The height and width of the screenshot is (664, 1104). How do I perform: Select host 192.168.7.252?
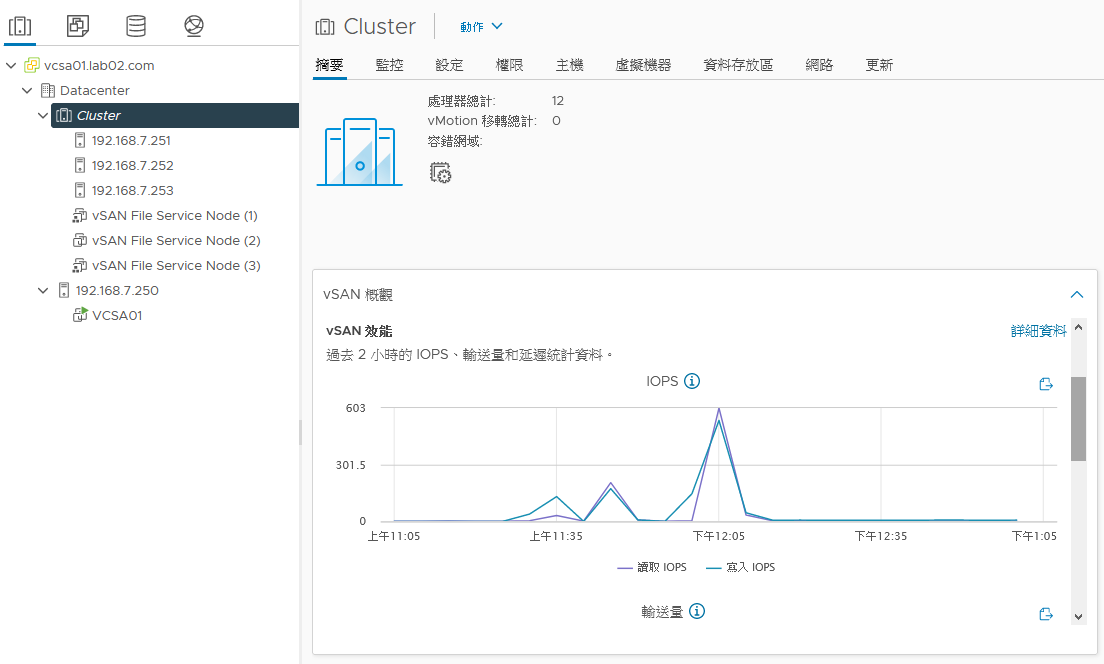132,165
